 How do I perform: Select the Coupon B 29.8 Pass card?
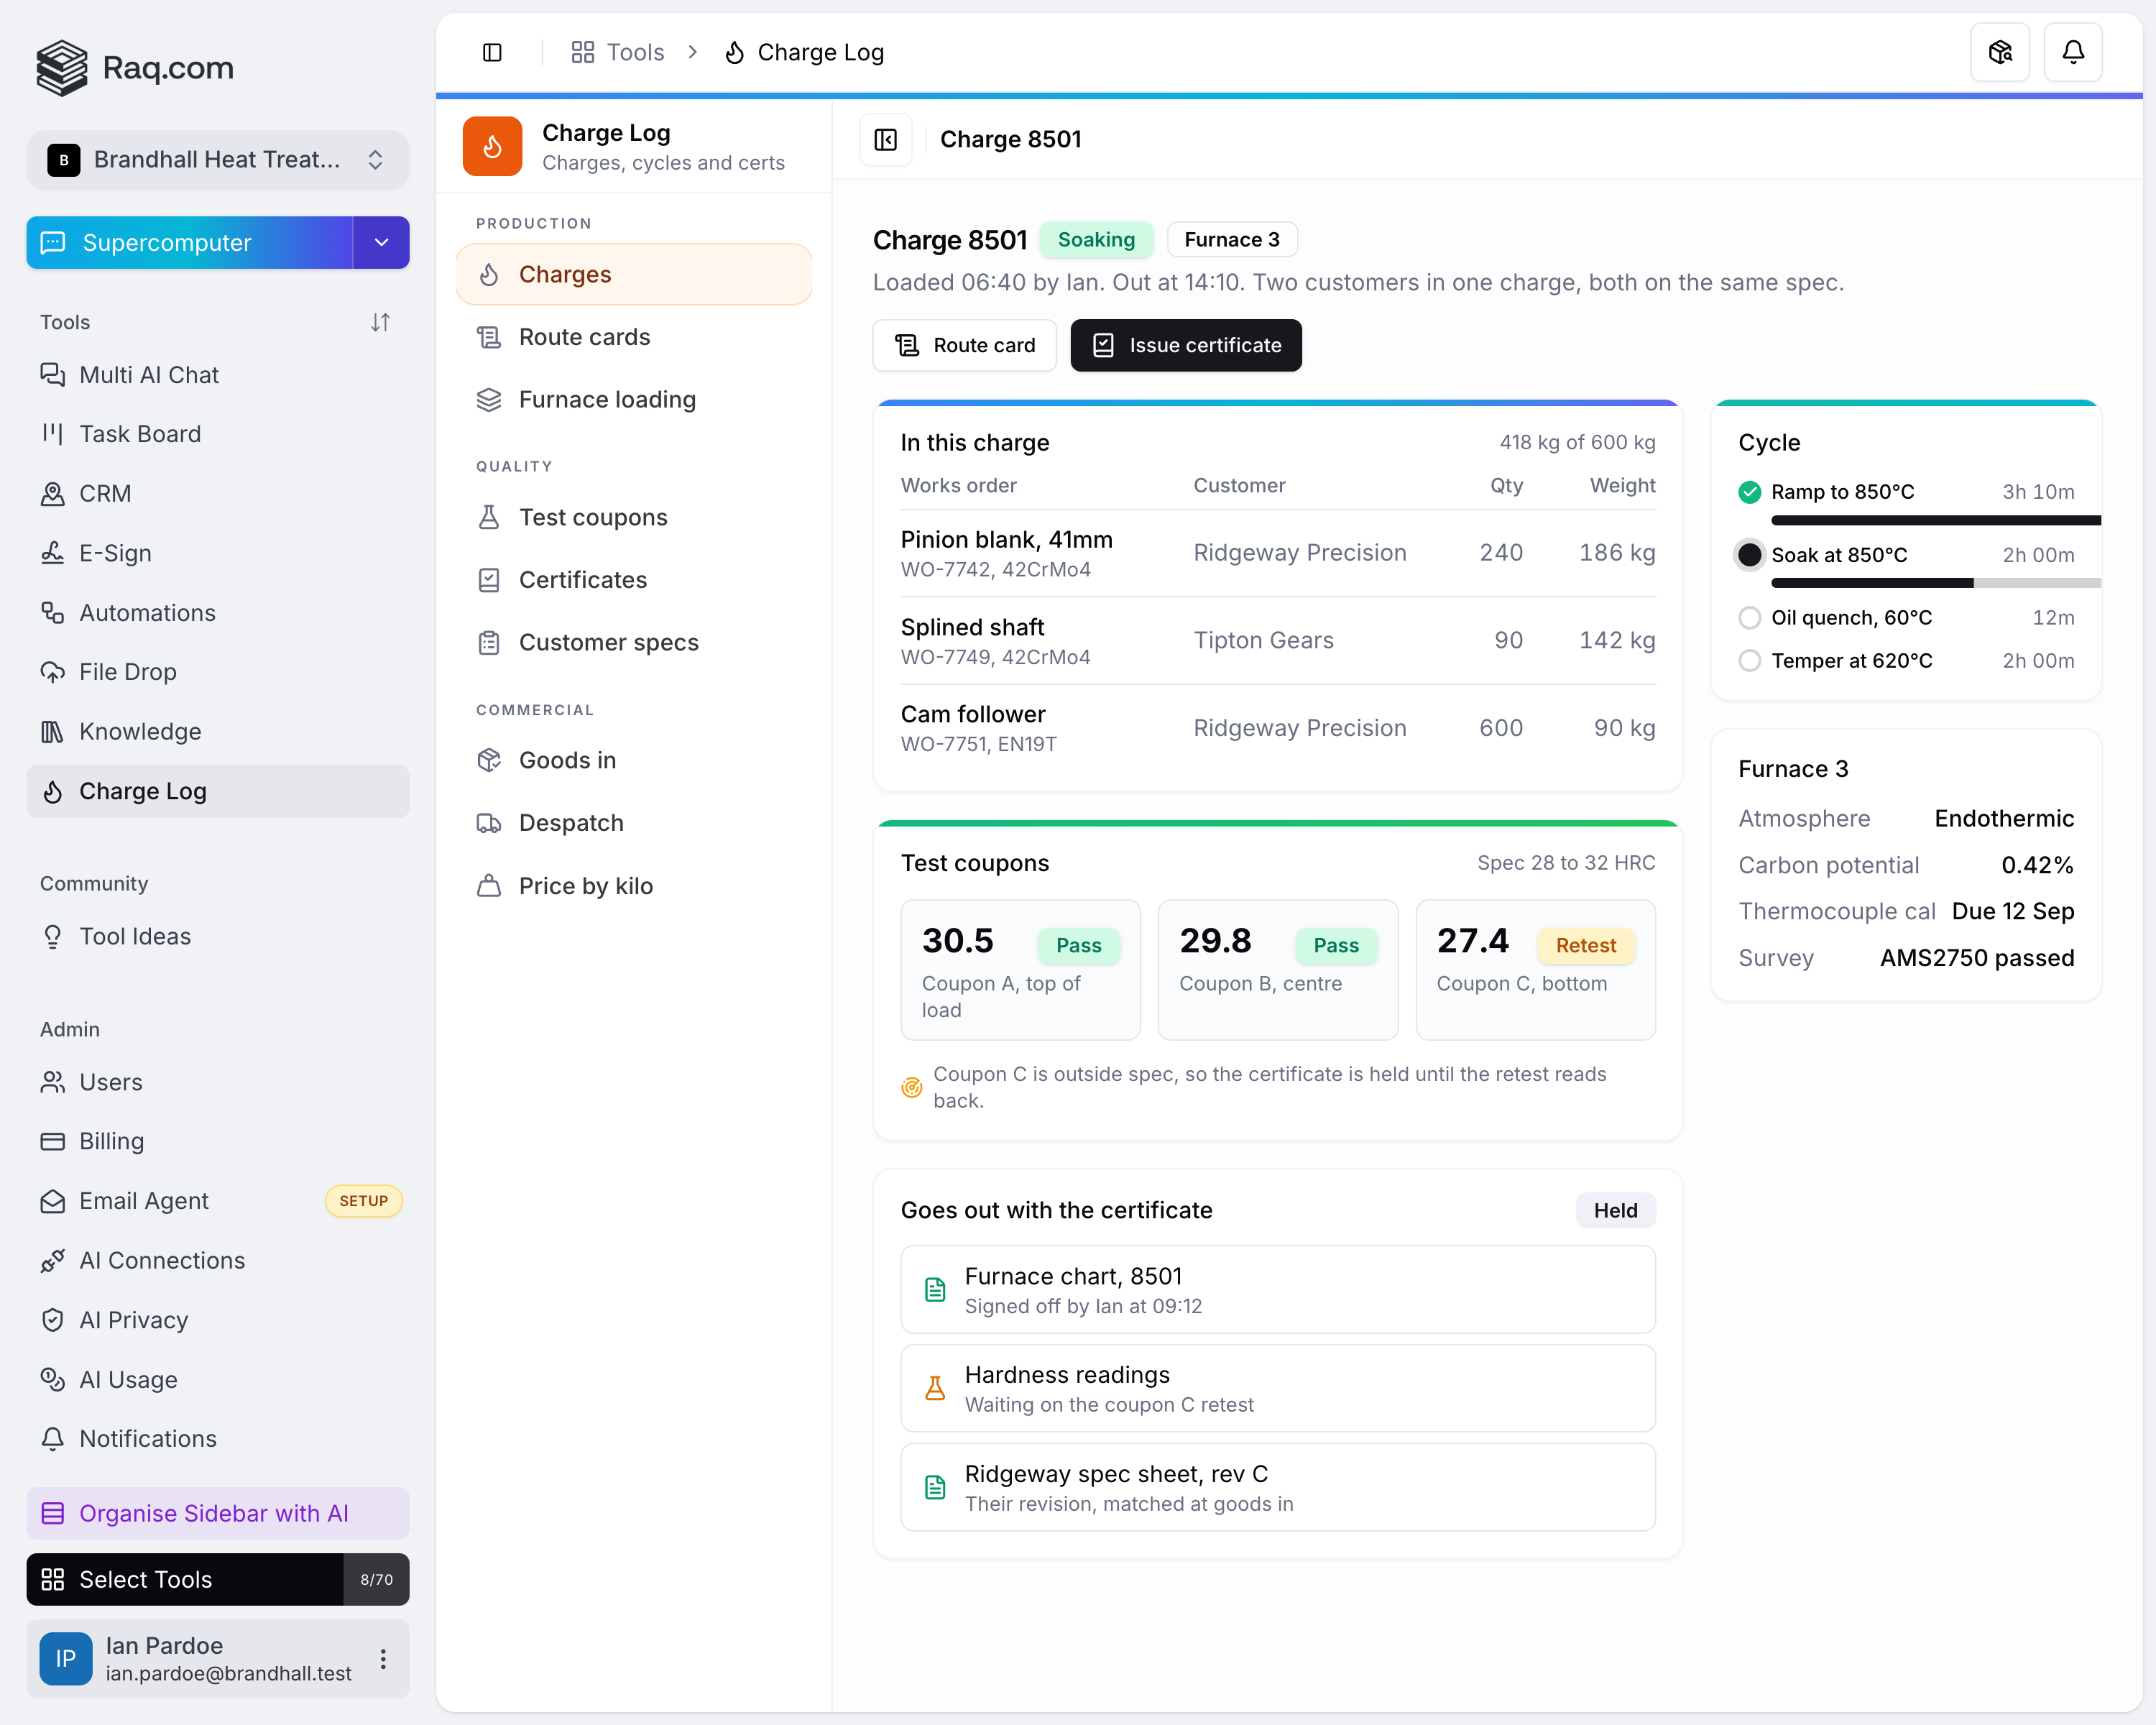(x=1278, y=970)
